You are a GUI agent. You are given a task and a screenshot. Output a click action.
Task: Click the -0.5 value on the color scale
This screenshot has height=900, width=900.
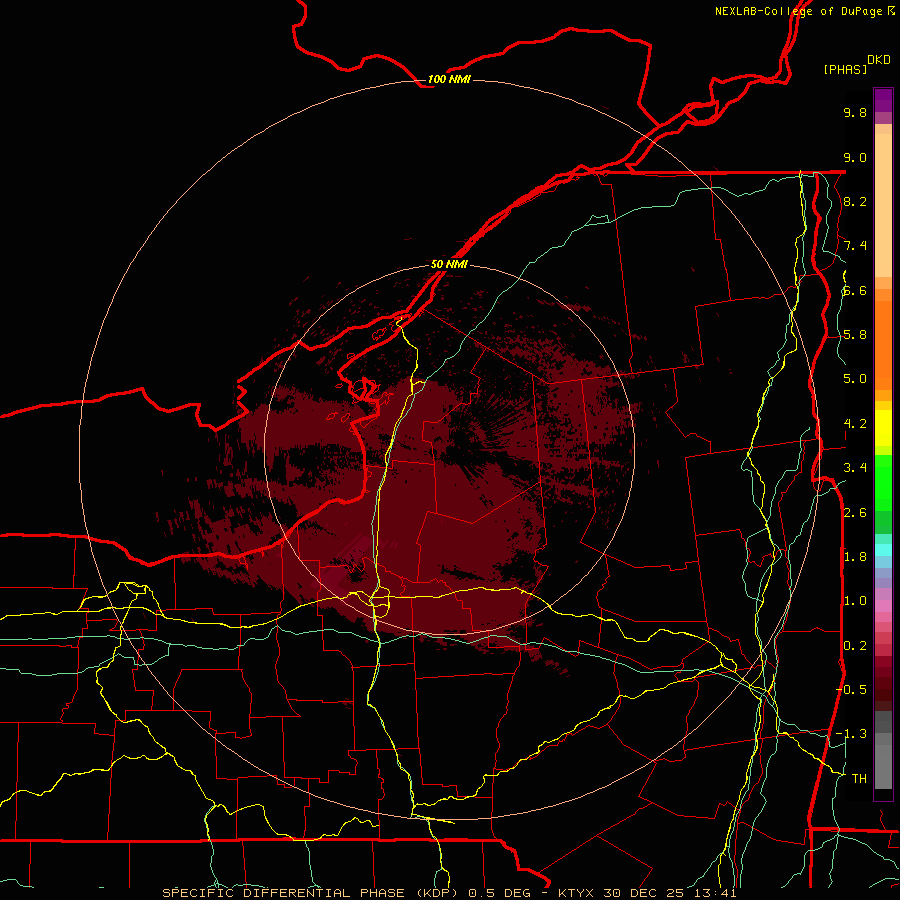(851, 690)
